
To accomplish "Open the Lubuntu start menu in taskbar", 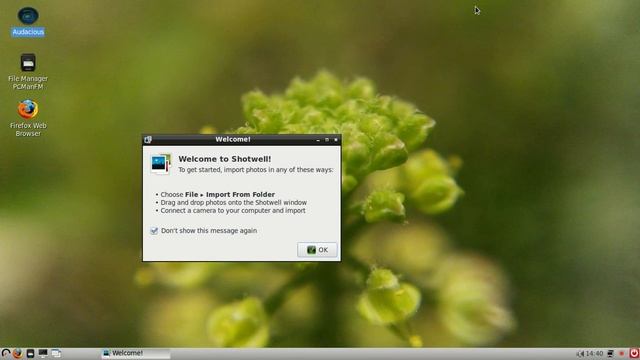I will pos(5,353).
